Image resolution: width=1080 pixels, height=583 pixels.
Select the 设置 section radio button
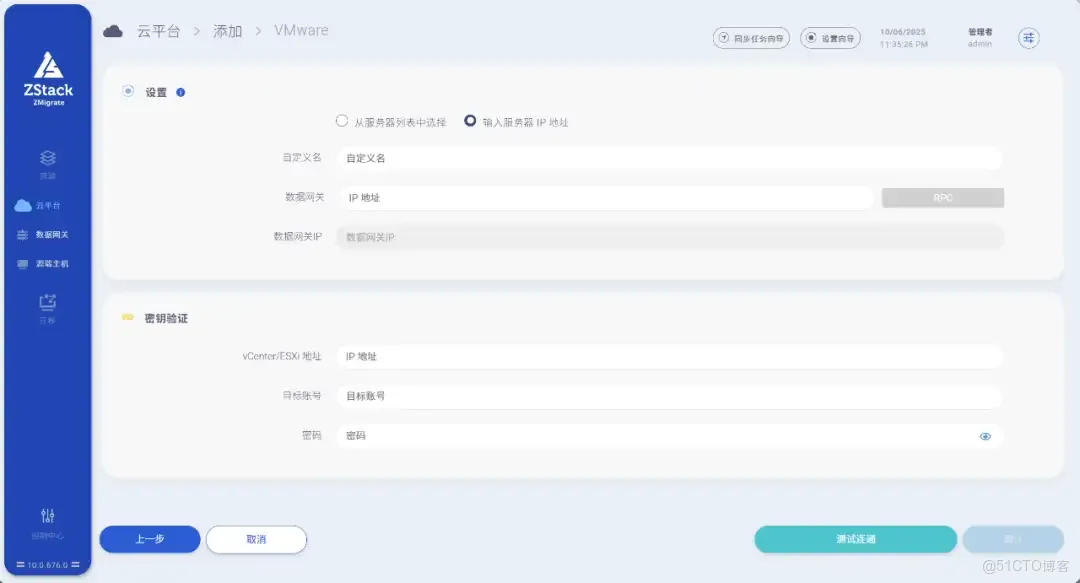128,91
